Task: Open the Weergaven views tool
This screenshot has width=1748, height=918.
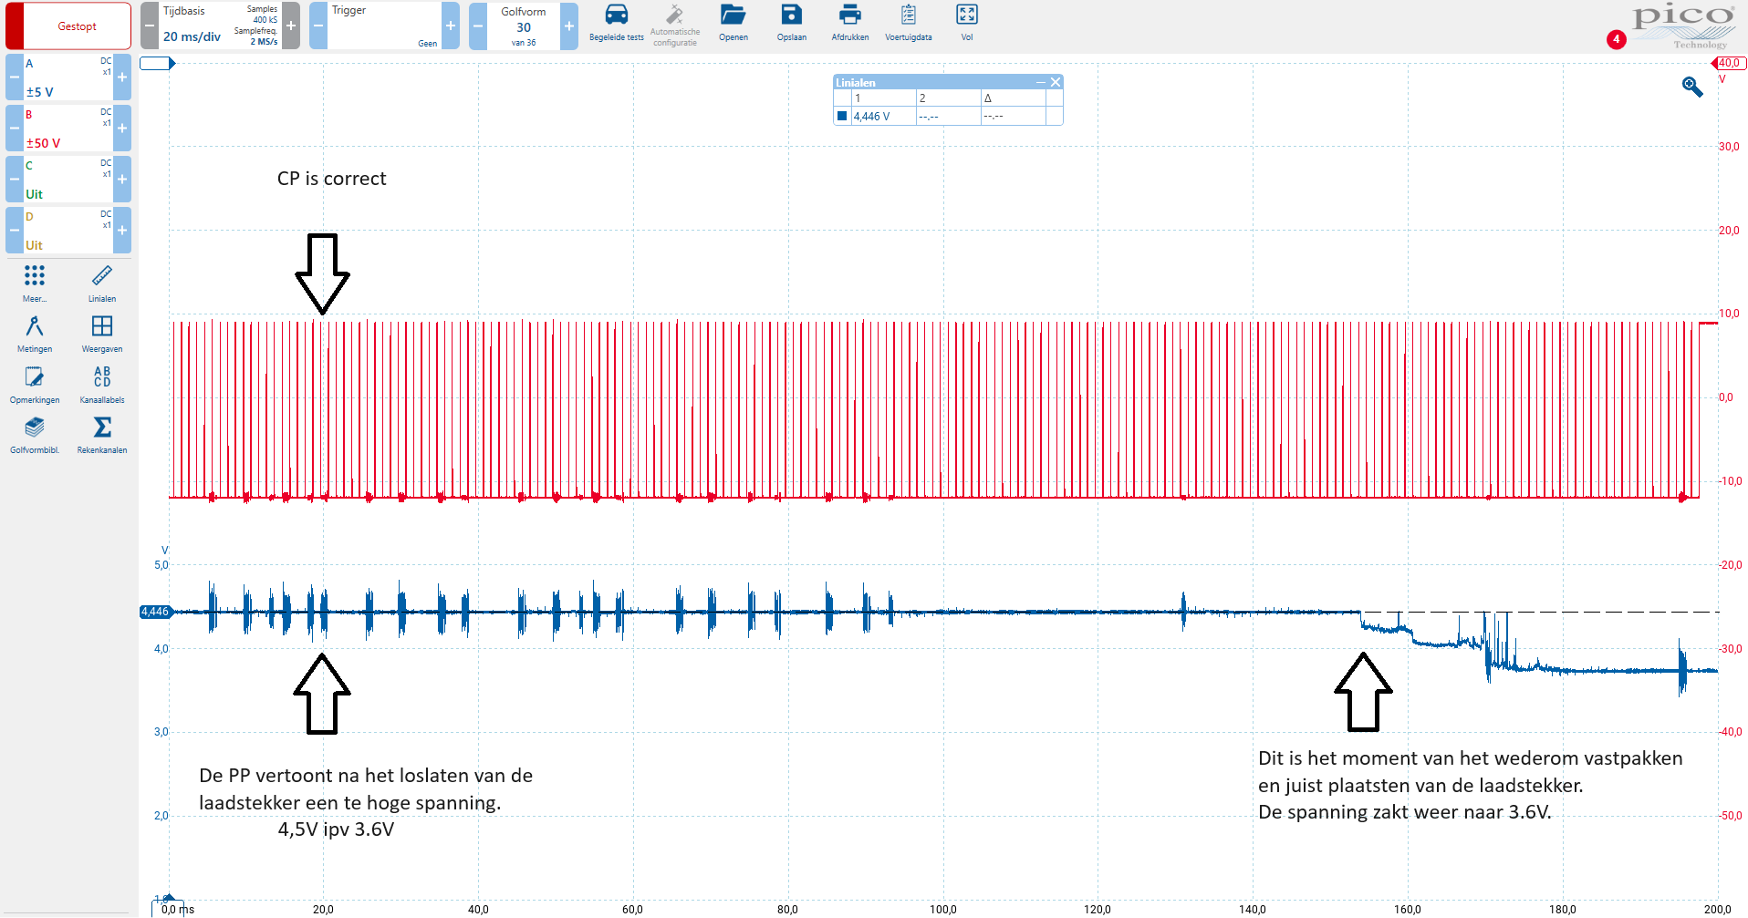Action: pyautogui.click(x=102, y=334)
